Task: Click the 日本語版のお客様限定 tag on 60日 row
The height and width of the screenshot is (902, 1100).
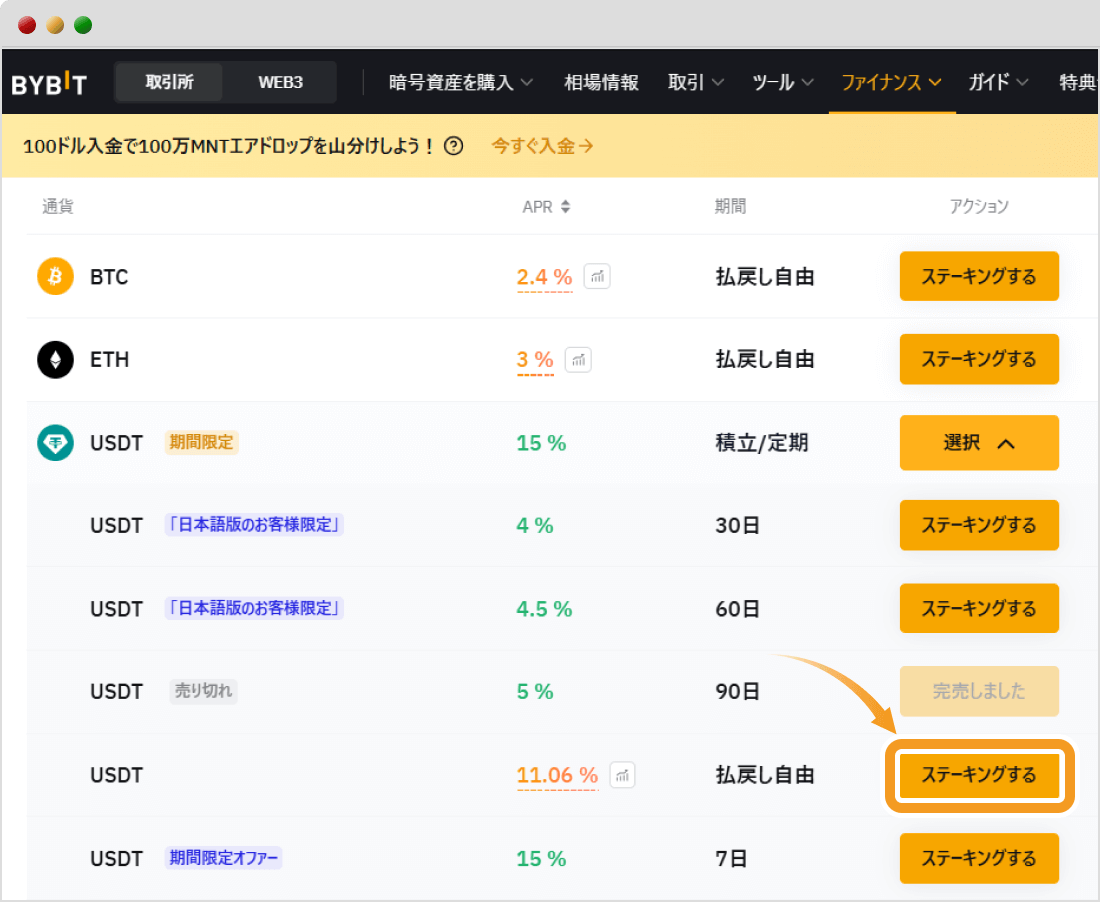Action: click(254, 608)
